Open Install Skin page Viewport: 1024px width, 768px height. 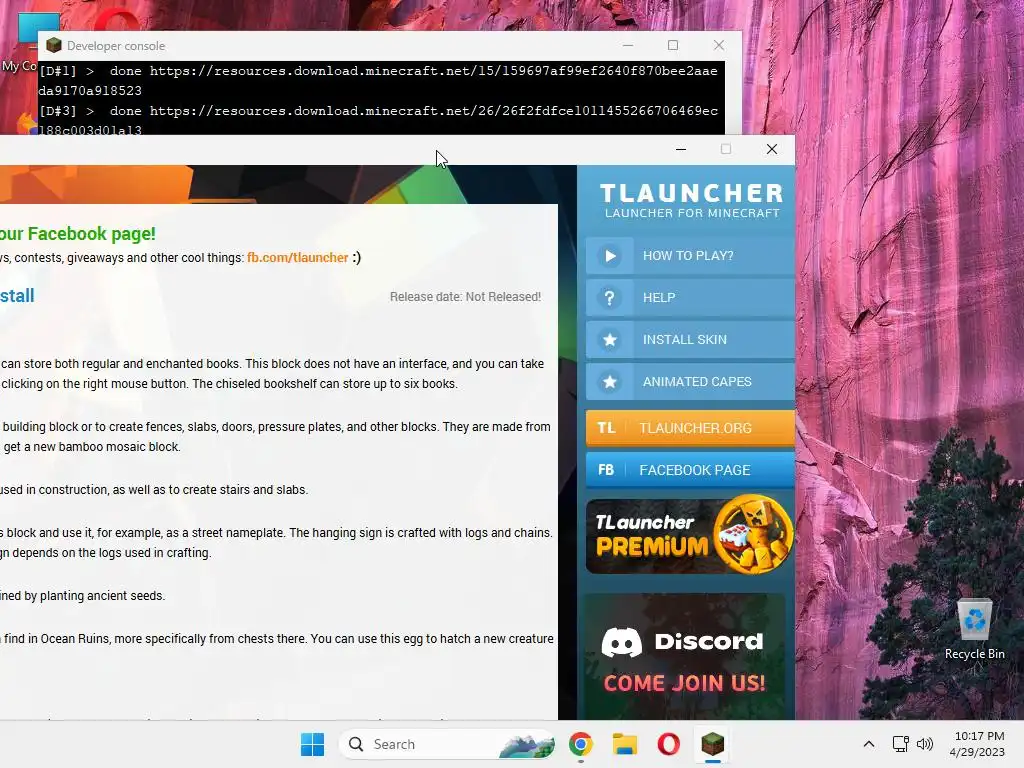[x=690, y=340]
